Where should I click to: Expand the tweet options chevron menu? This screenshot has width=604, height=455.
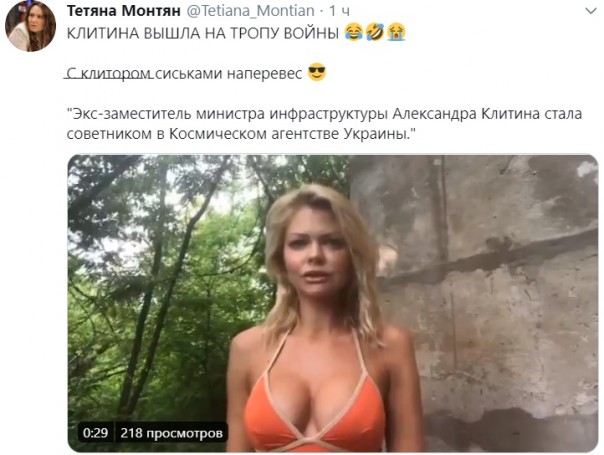[591, 11]
